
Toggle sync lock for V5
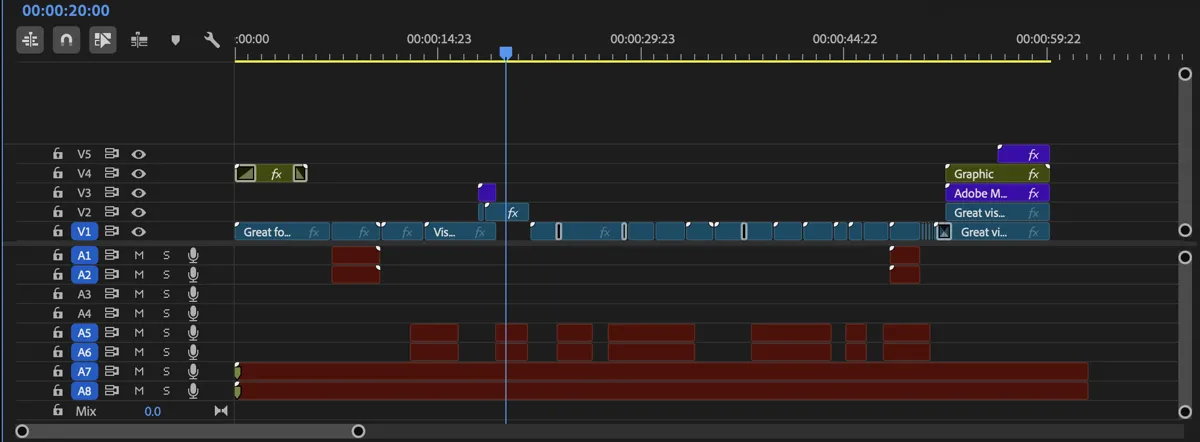click(x=112, y=154)
